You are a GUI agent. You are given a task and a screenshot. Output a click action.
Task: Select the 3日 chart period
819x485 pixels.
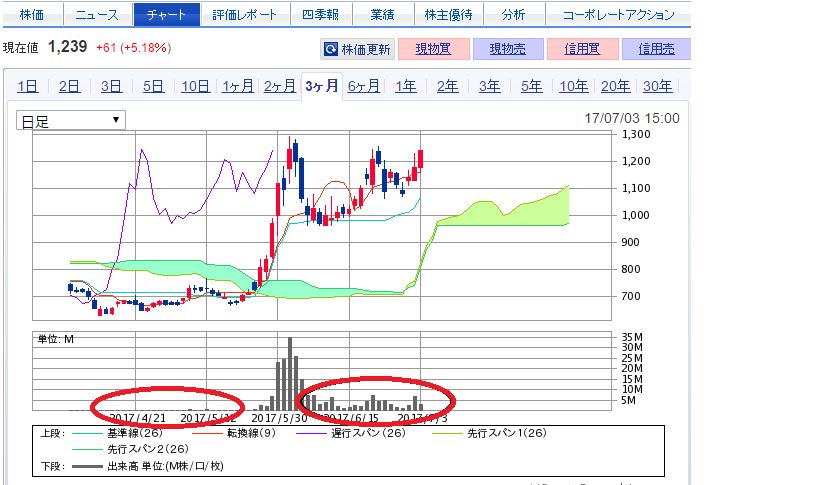[111, 86]
